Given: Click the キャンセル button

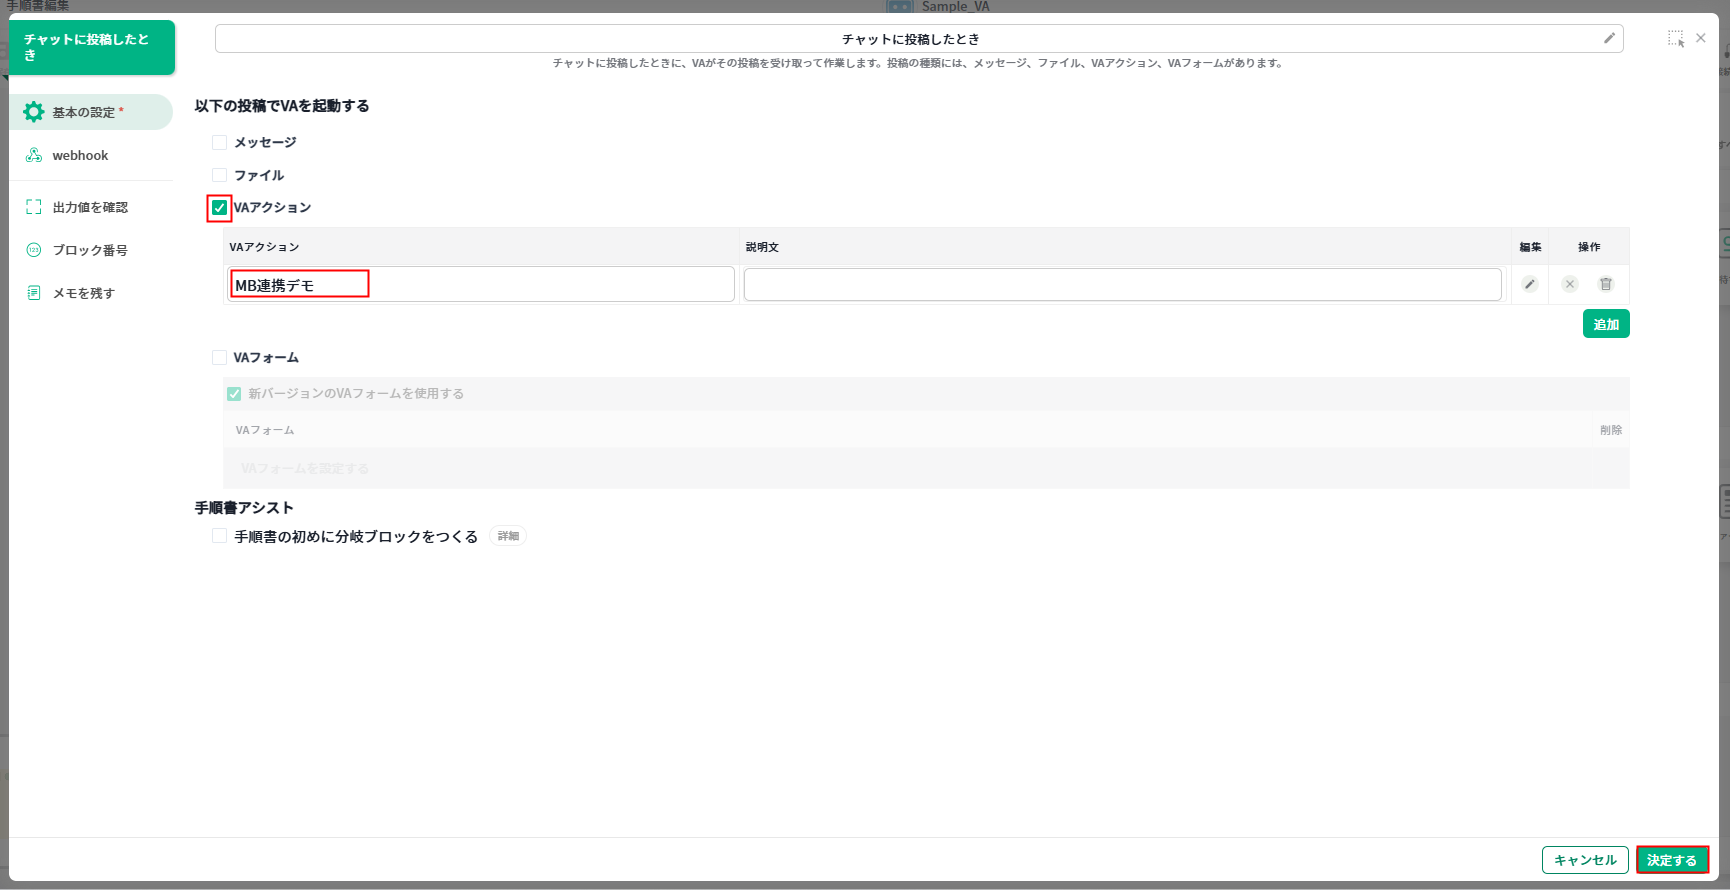Looking at the screenshot, I should (x=1584, y=860).
